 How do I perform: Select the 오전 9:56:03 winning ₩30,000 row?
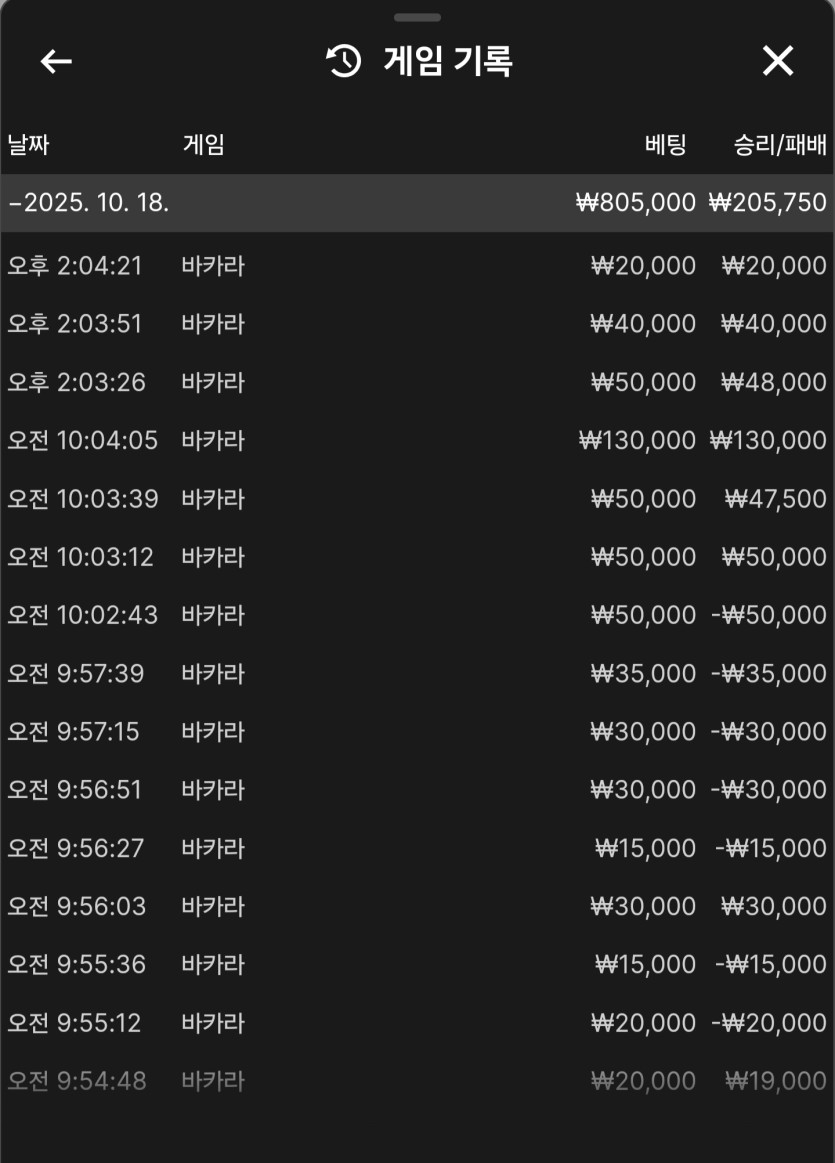tap(418, 906)
